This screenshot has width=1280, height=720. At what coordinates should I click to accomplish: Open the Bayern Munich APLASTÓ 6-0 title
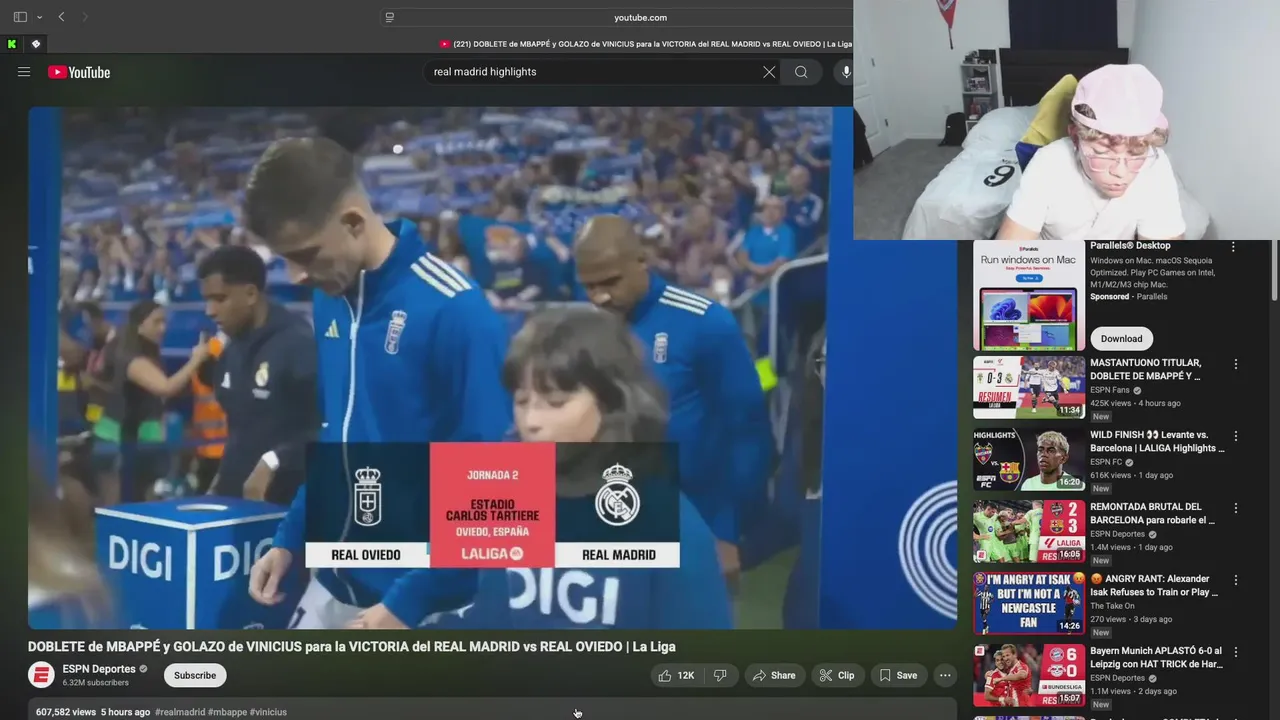click(1157, 658)
